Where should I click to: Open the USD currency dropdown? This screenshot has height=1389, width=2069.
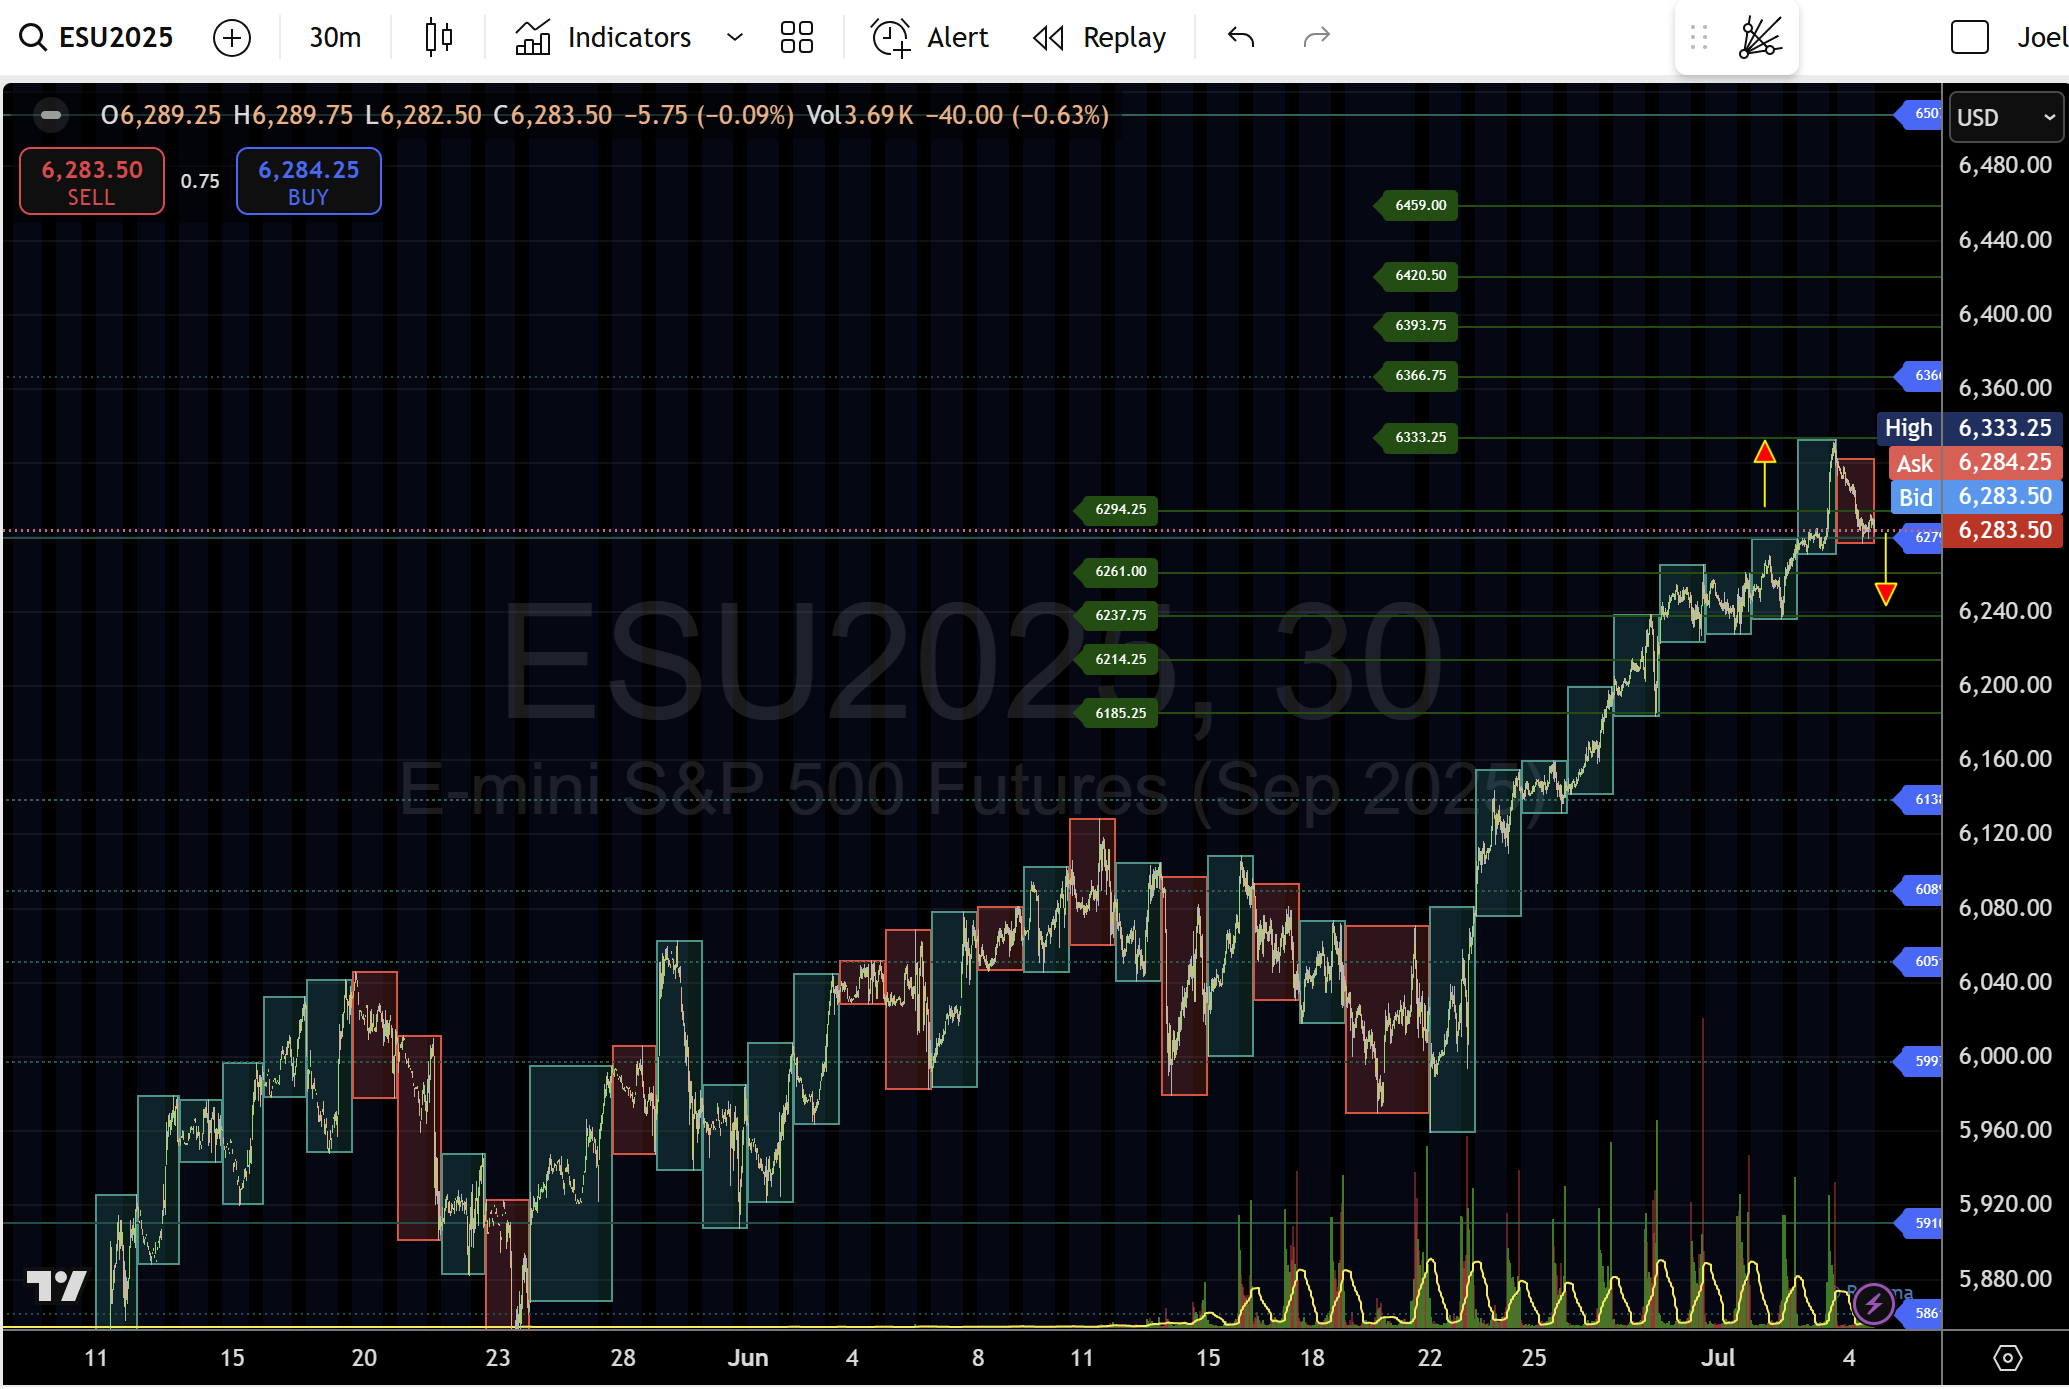(2004, 117)
